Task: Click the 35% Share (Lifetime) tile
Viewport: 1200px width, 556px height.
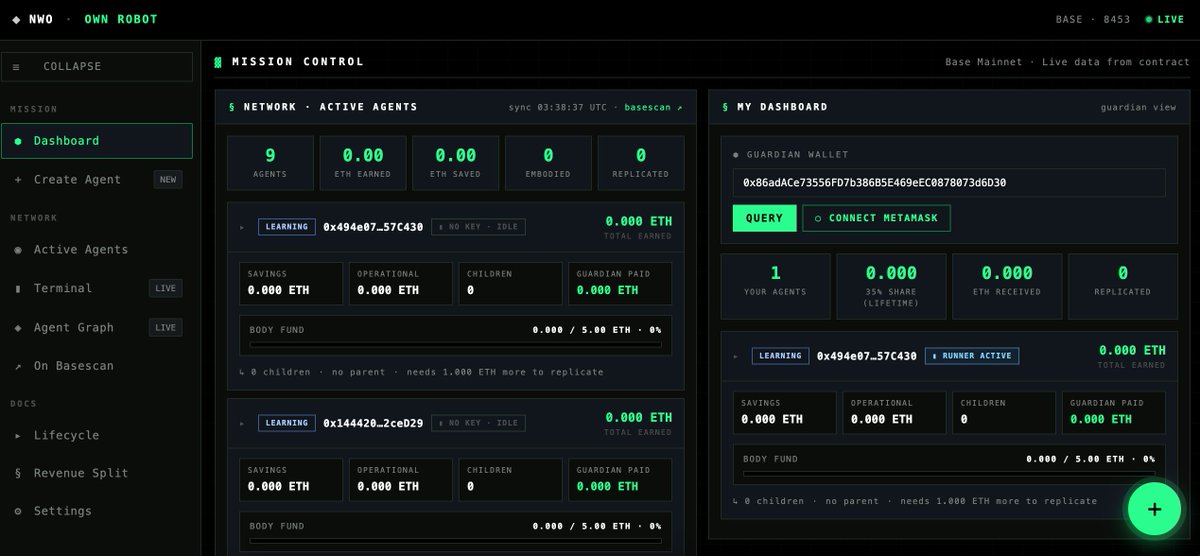Action: coord(891,286)
